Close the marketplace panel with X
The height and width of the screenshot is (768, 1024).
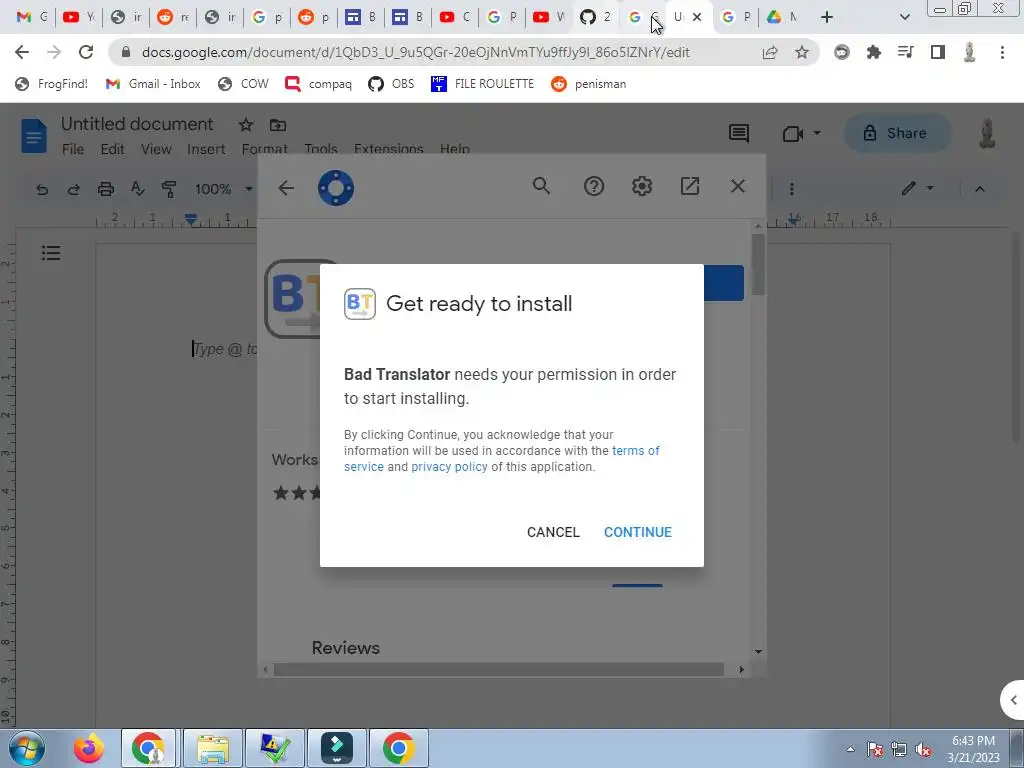738,186
